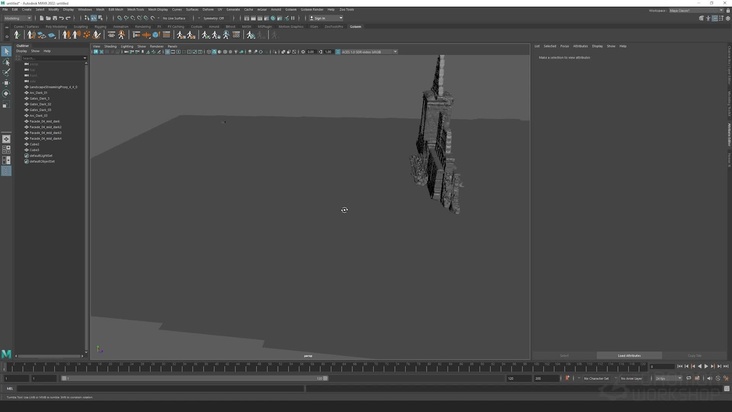Click the Copy Tab button
This screenshot has width=732, height=412.
694,356
